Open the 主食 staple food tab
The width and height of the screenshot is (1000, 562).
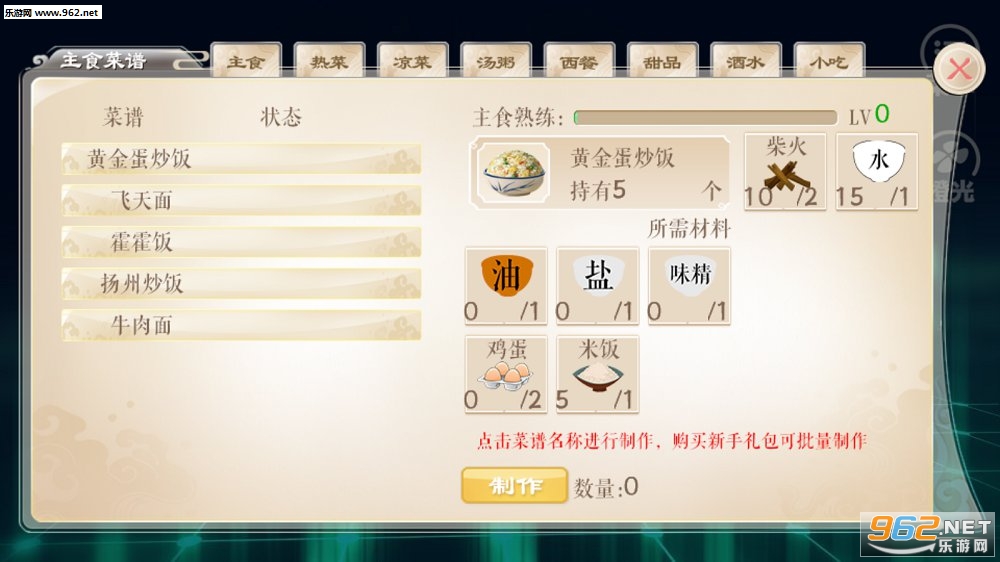[x=246, y=61]
